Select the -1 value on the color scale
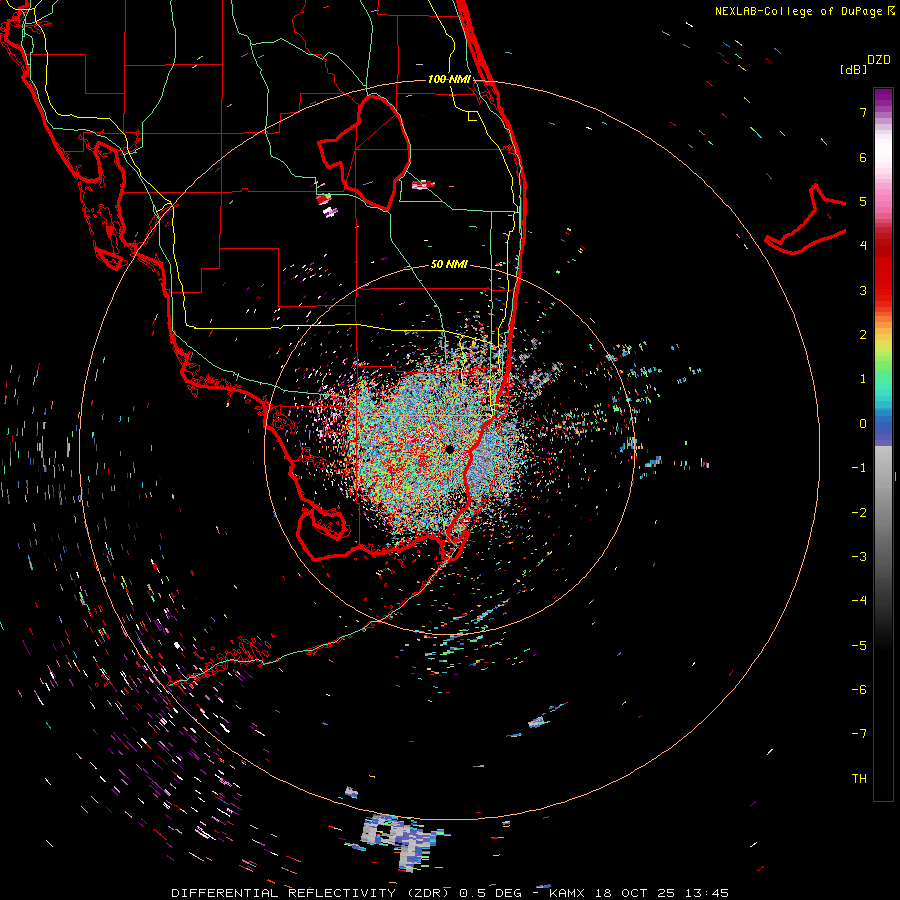Screen dimensions: 900x900 pos(859,468)
